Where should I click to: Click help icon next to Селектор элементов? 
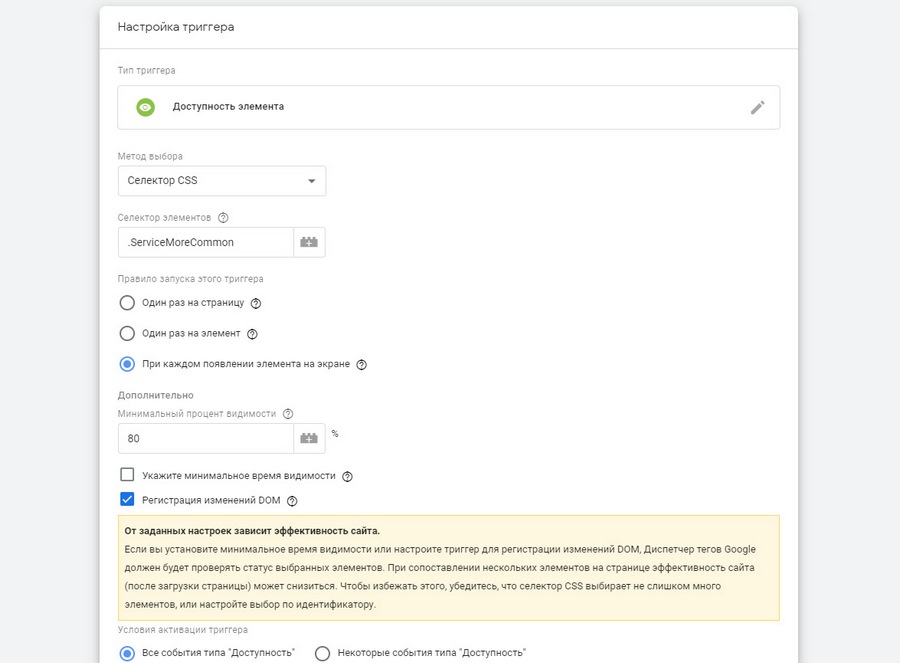tap(223, 217)
